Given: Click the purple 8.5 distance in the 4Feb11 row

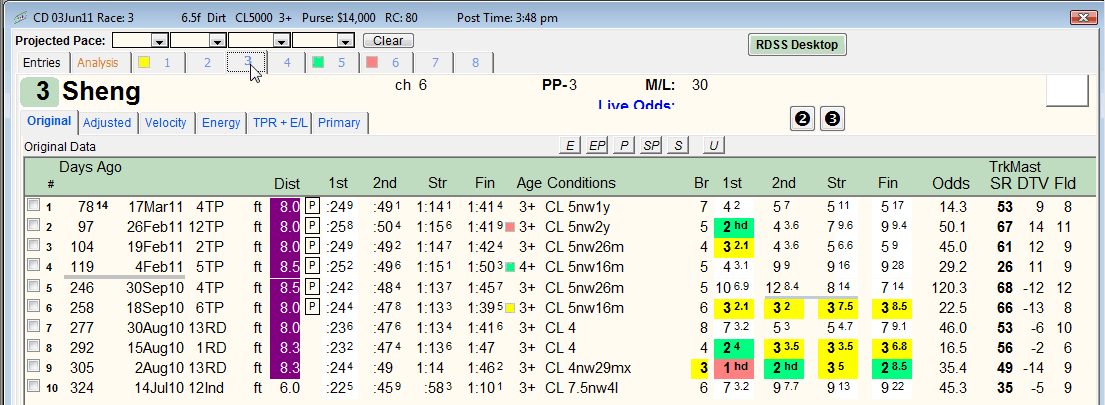Looking at the screenshot, I should tap(285, 268).
